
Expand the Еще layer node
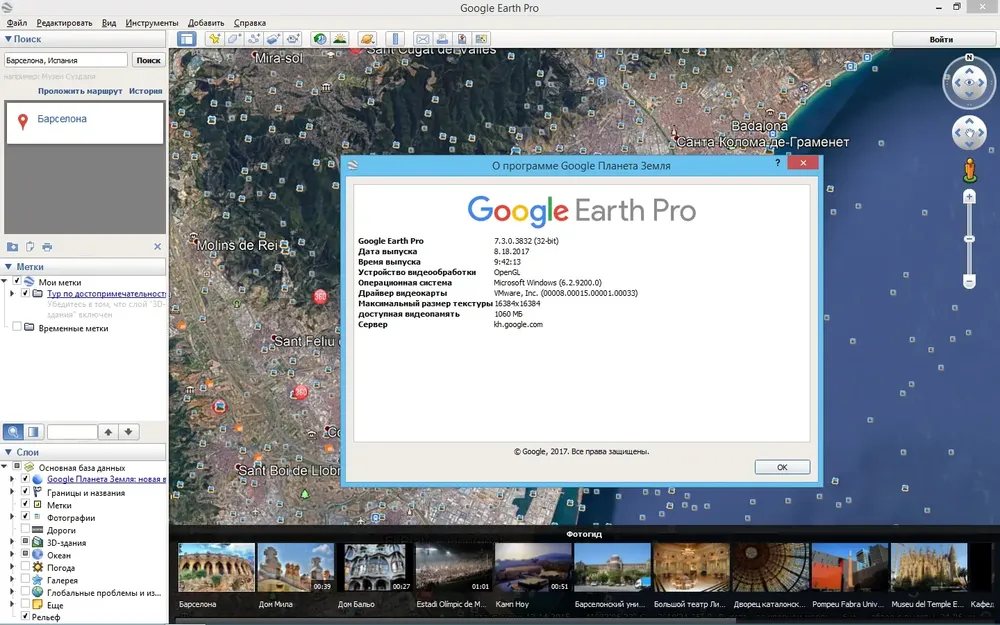(x=12, y=604)
